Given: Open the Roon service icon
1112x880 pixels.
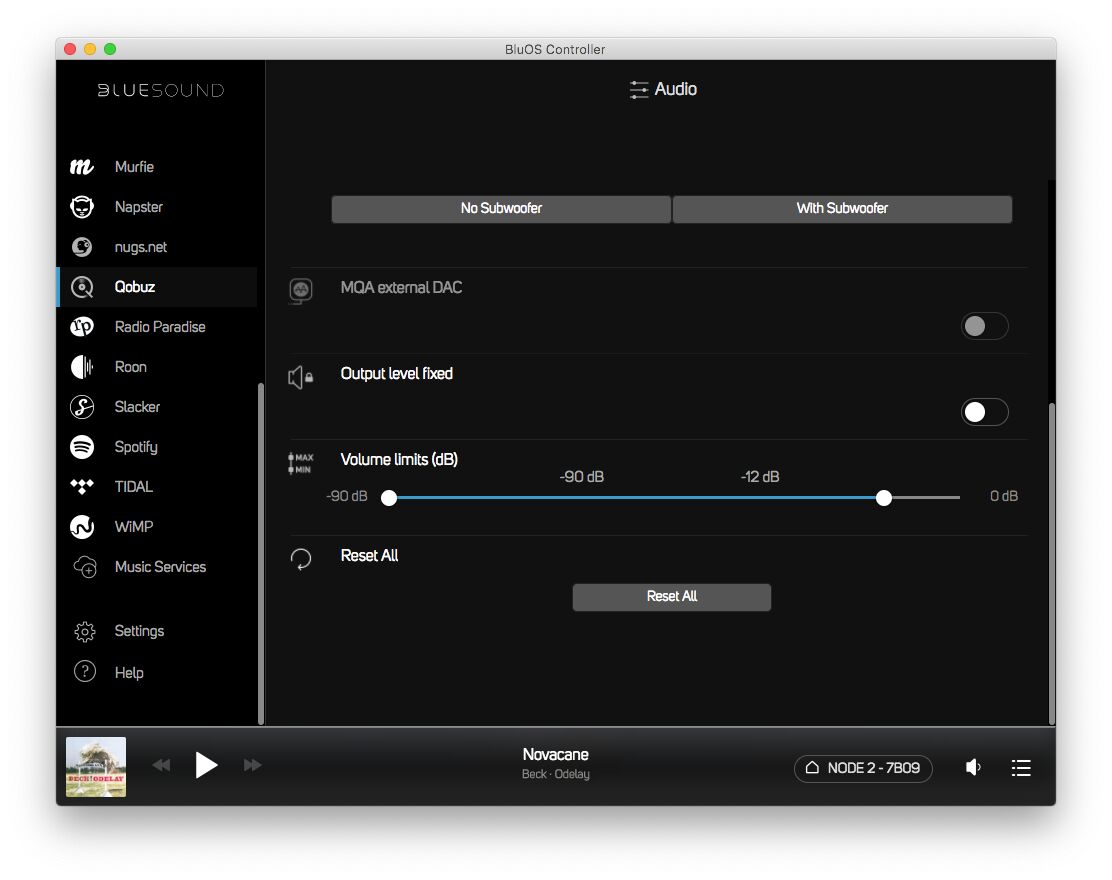Looking at the screenshot, I should pyautogui.click(x=82, y=367).
